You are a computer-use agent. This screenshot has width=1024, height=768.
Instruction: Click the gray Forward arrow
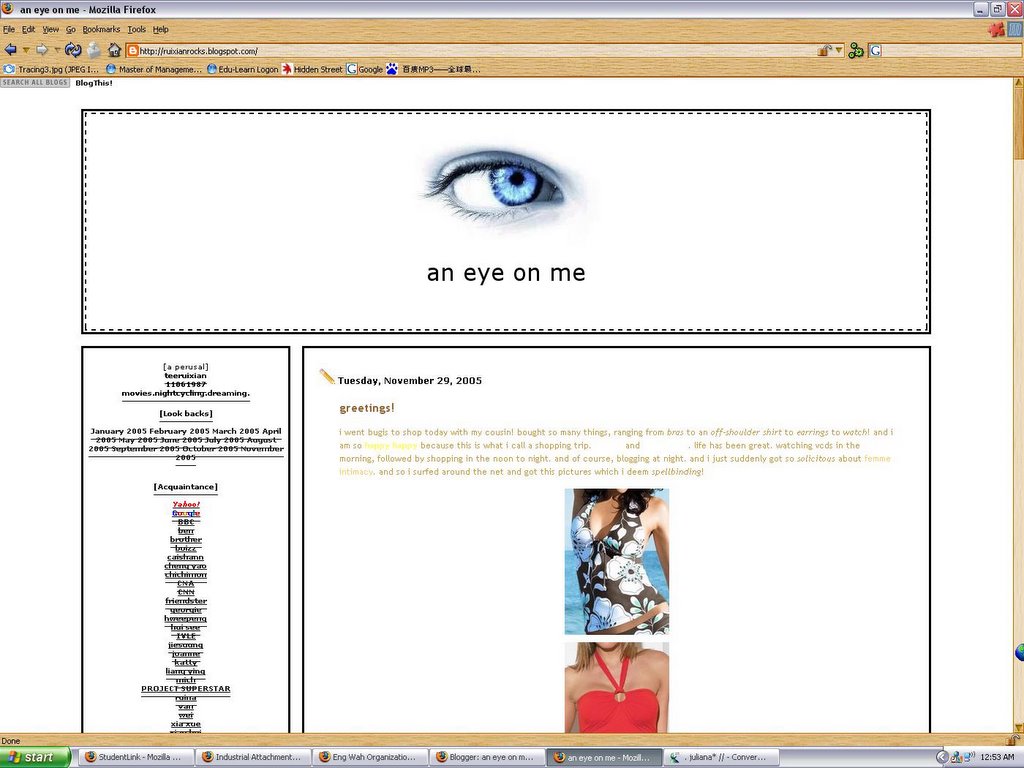42,50
